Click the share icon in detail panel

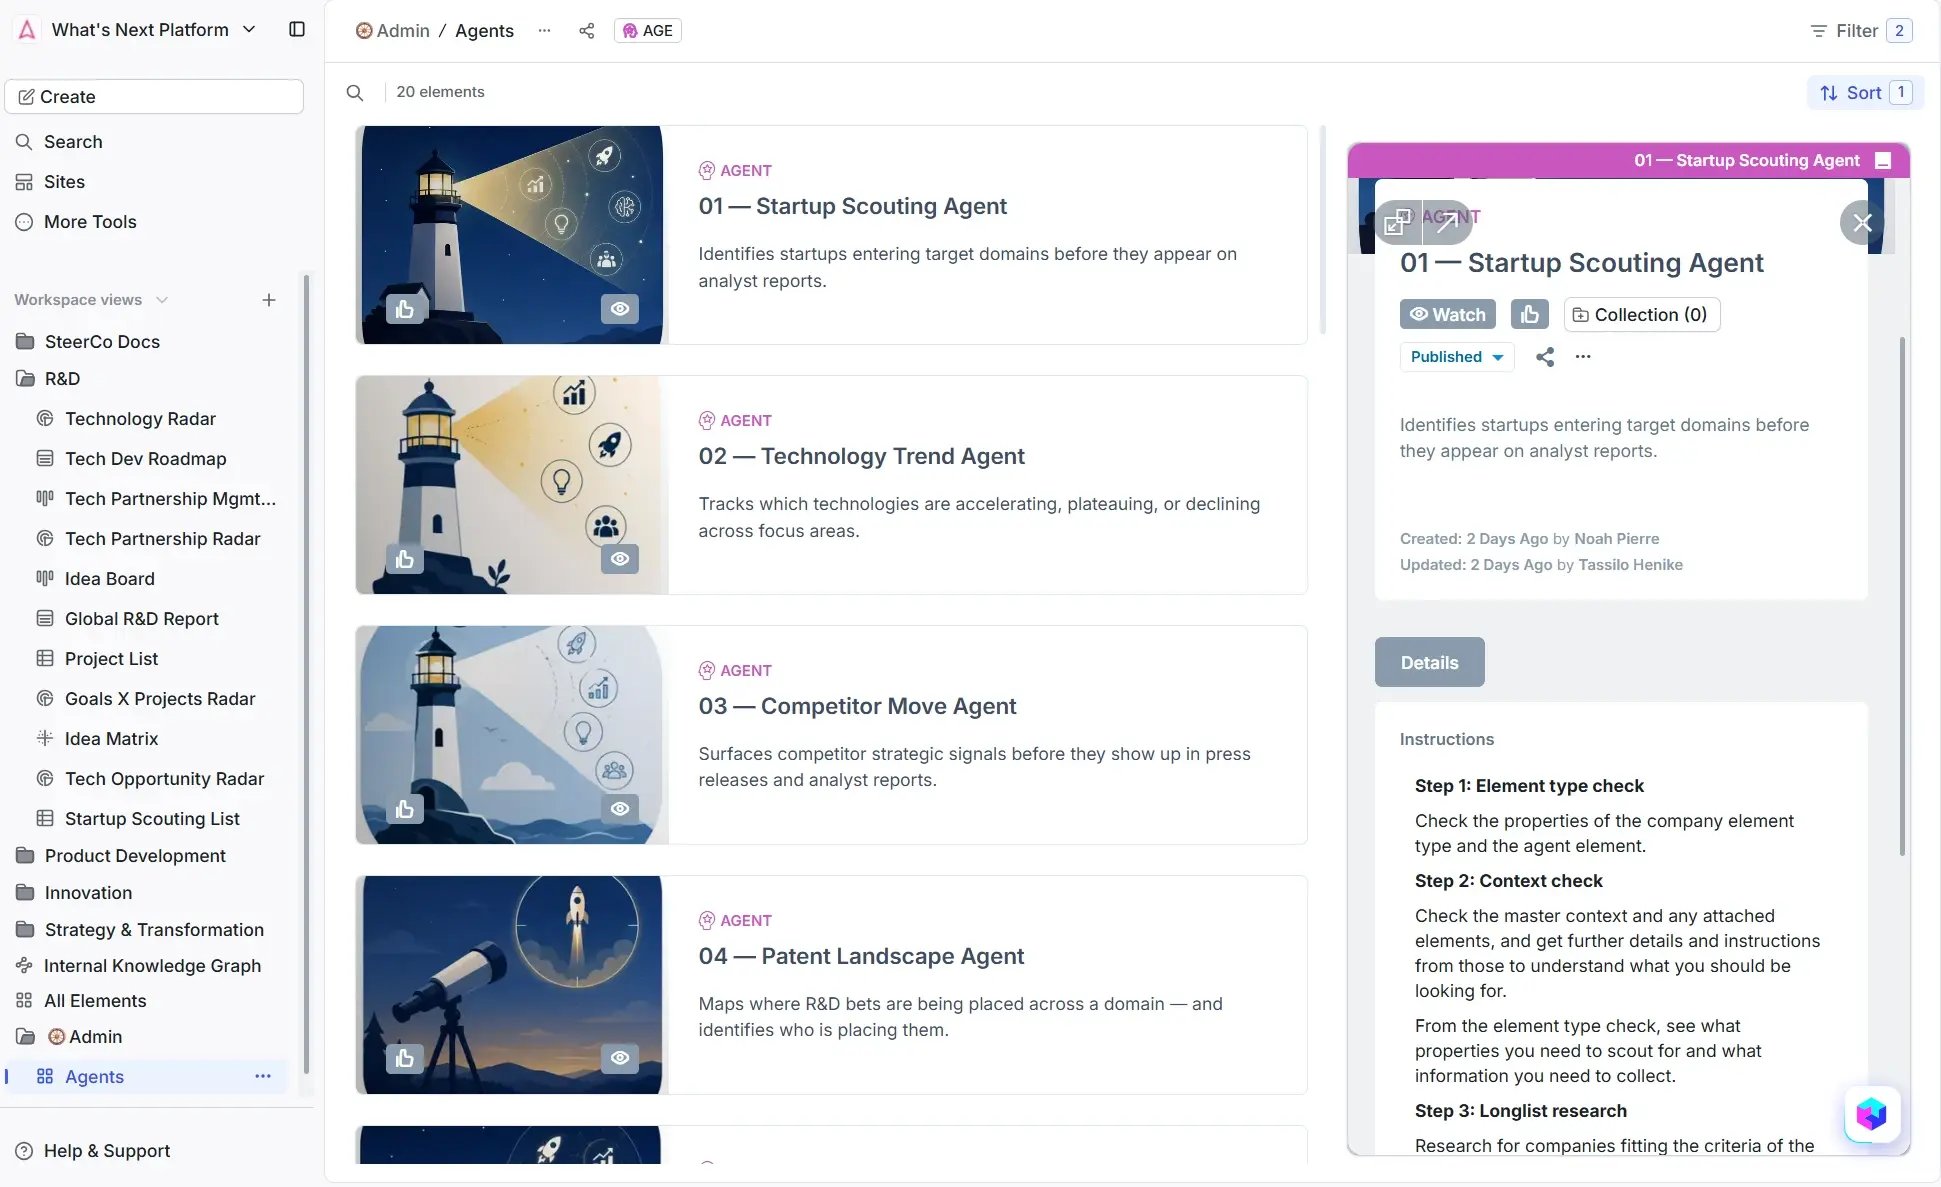pyautogui.click(x=1545, y=357)
